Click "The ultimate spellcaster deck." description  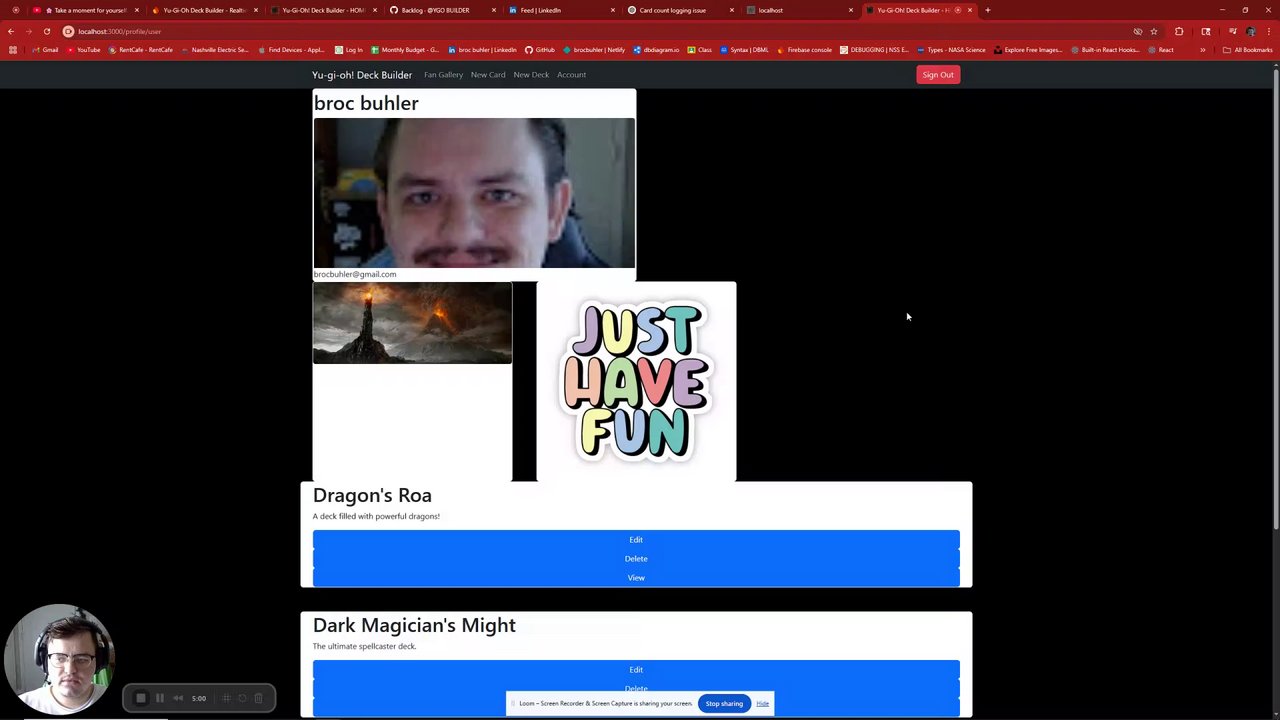point(364,646)
